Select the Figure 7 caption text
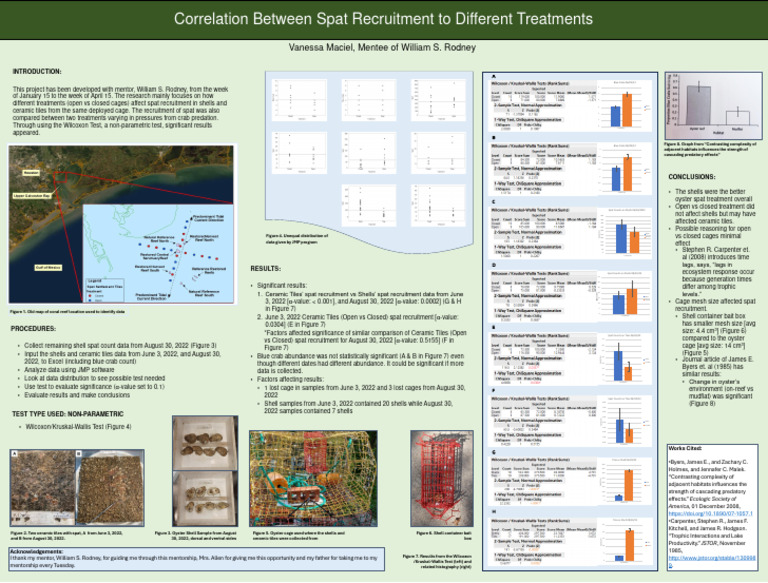The height and width of the screenshot is (583, 768). pyautogui.click(x=437, y=561)
